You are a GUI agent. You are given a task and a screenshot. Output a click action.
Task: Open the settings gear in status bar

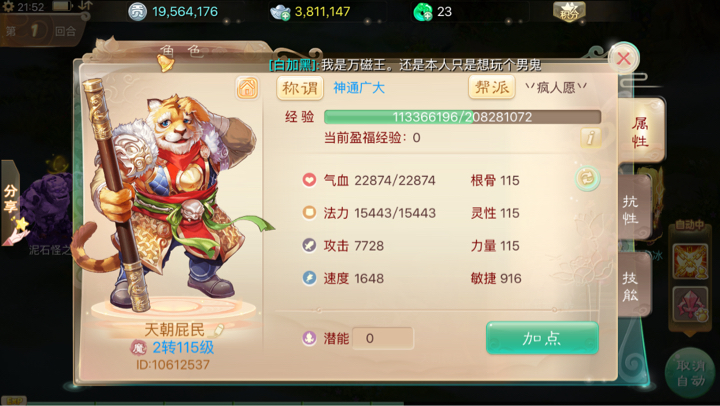click(8, 7)
